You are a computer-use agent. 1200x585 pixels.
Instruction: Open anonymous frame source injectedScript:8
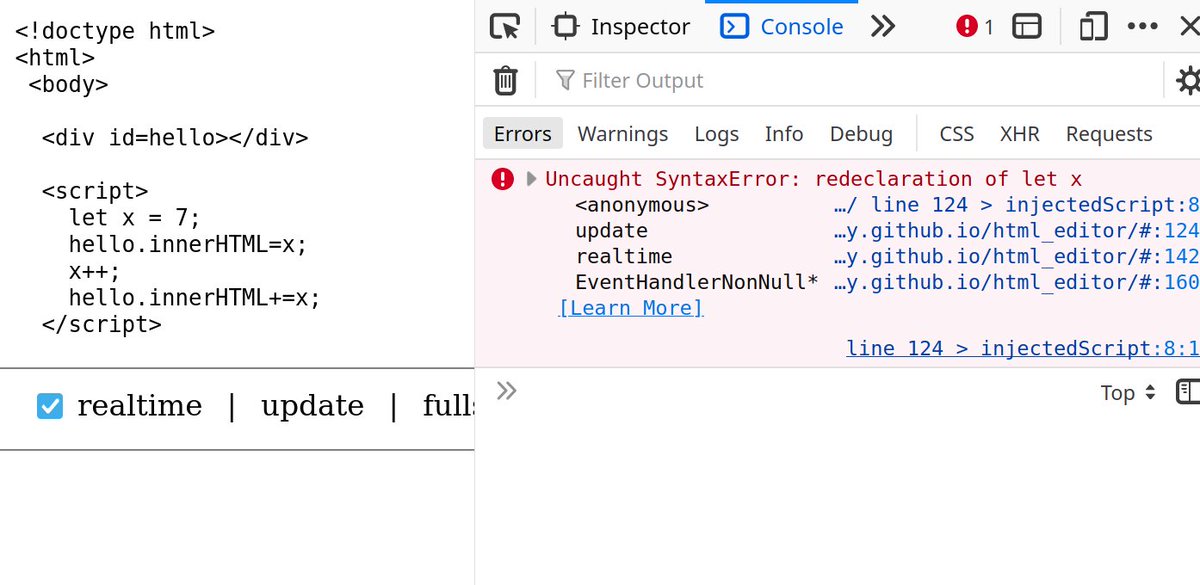(1016, 205)
